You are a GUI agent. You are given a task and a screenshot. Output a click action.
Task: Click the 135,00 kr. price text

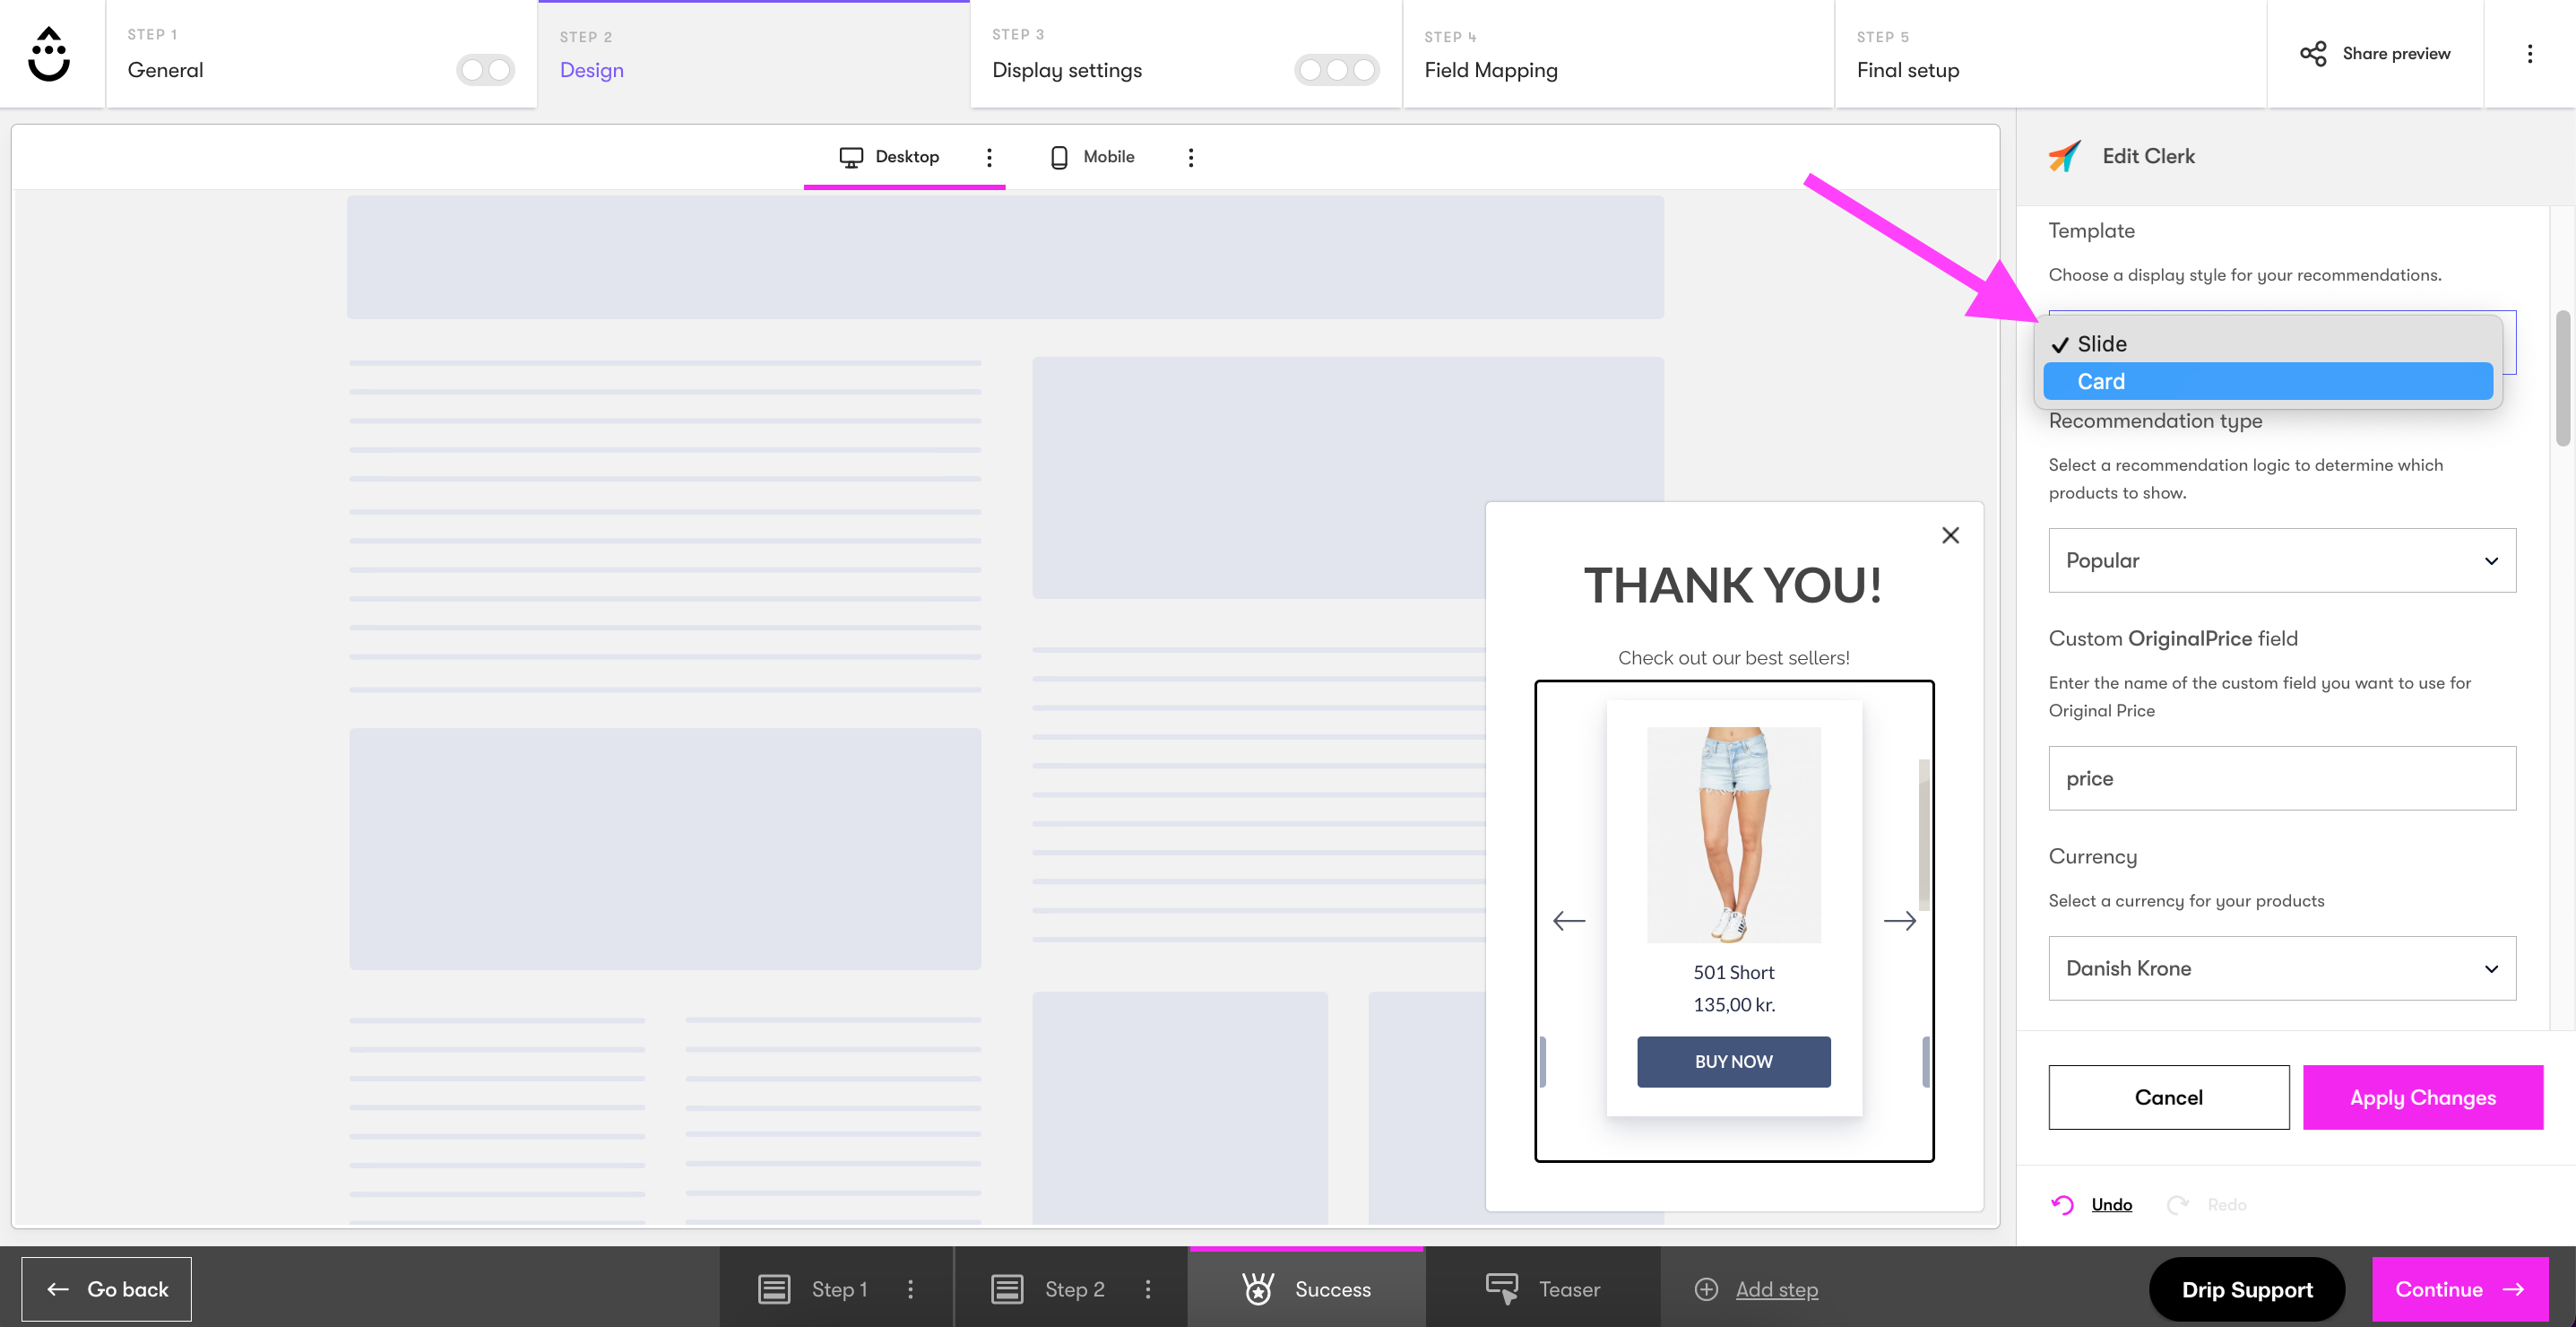(1734, 1005)
